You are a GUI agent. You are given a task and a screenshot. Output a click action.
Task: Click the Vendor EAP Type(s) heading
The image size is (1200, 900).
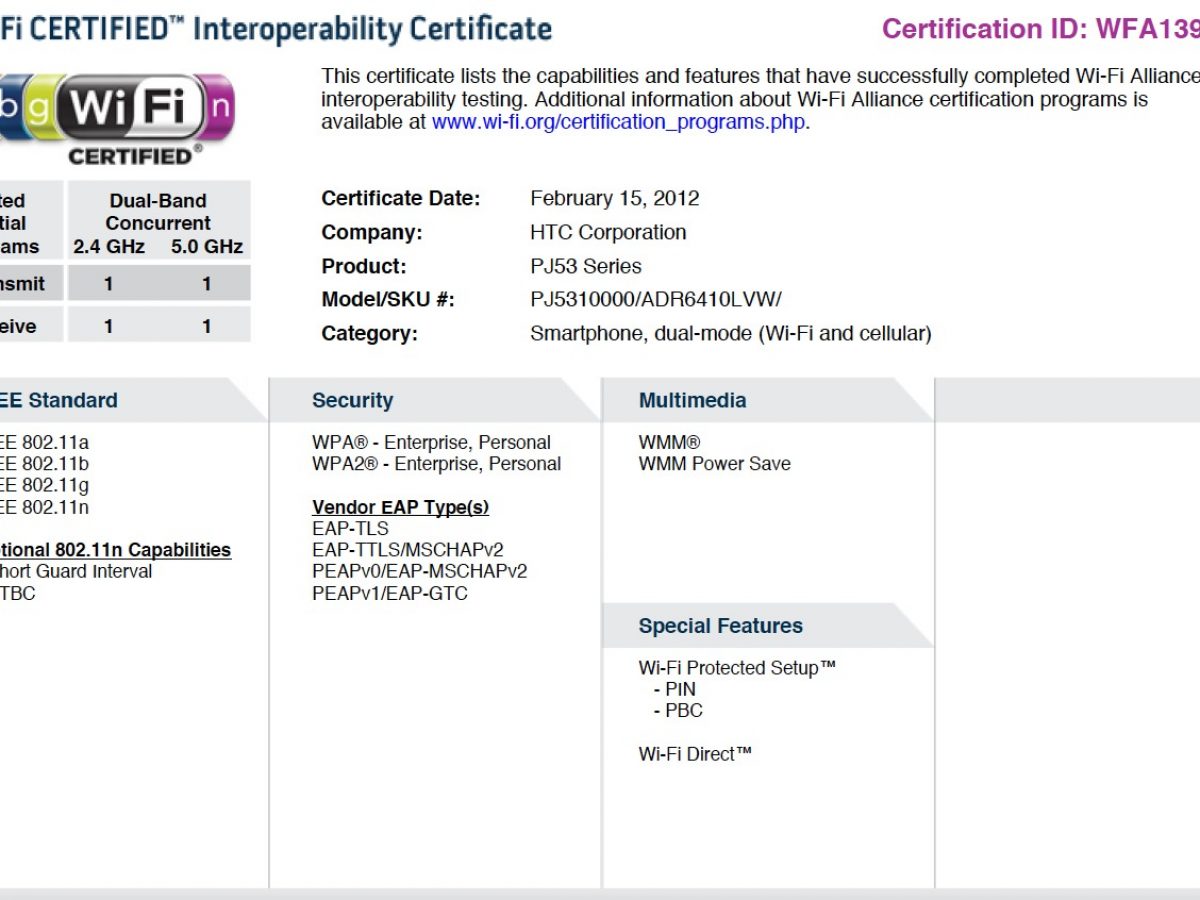point(400,507)
